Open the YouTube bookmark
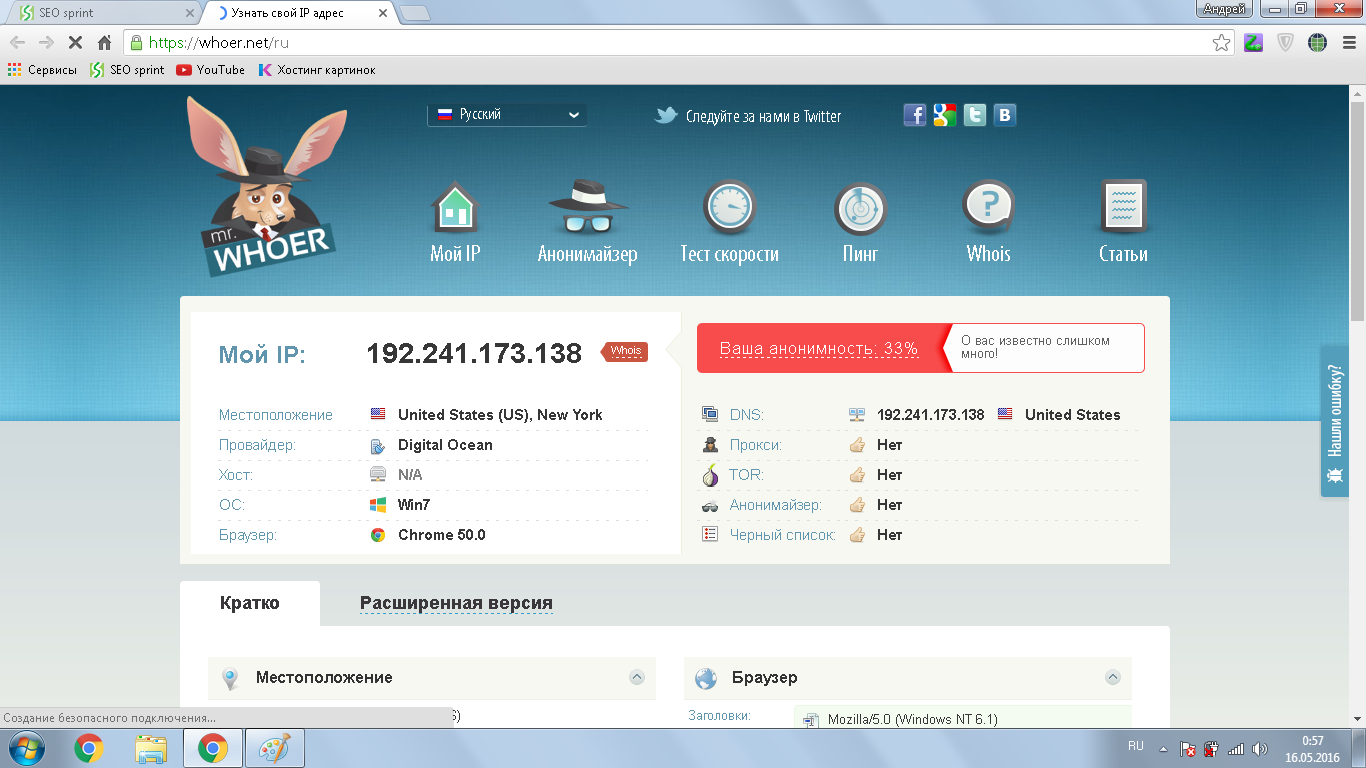 click(x=211, y=70)
